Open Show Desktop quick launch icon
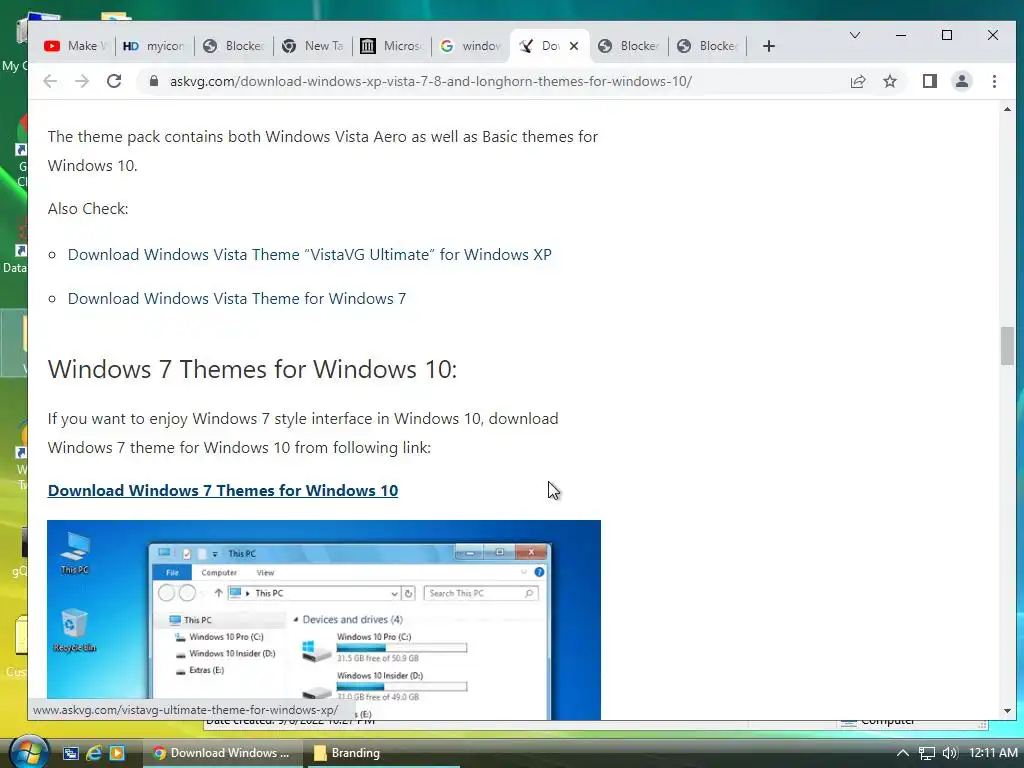This screenshot has height=768, width=1024. [71, 753]
